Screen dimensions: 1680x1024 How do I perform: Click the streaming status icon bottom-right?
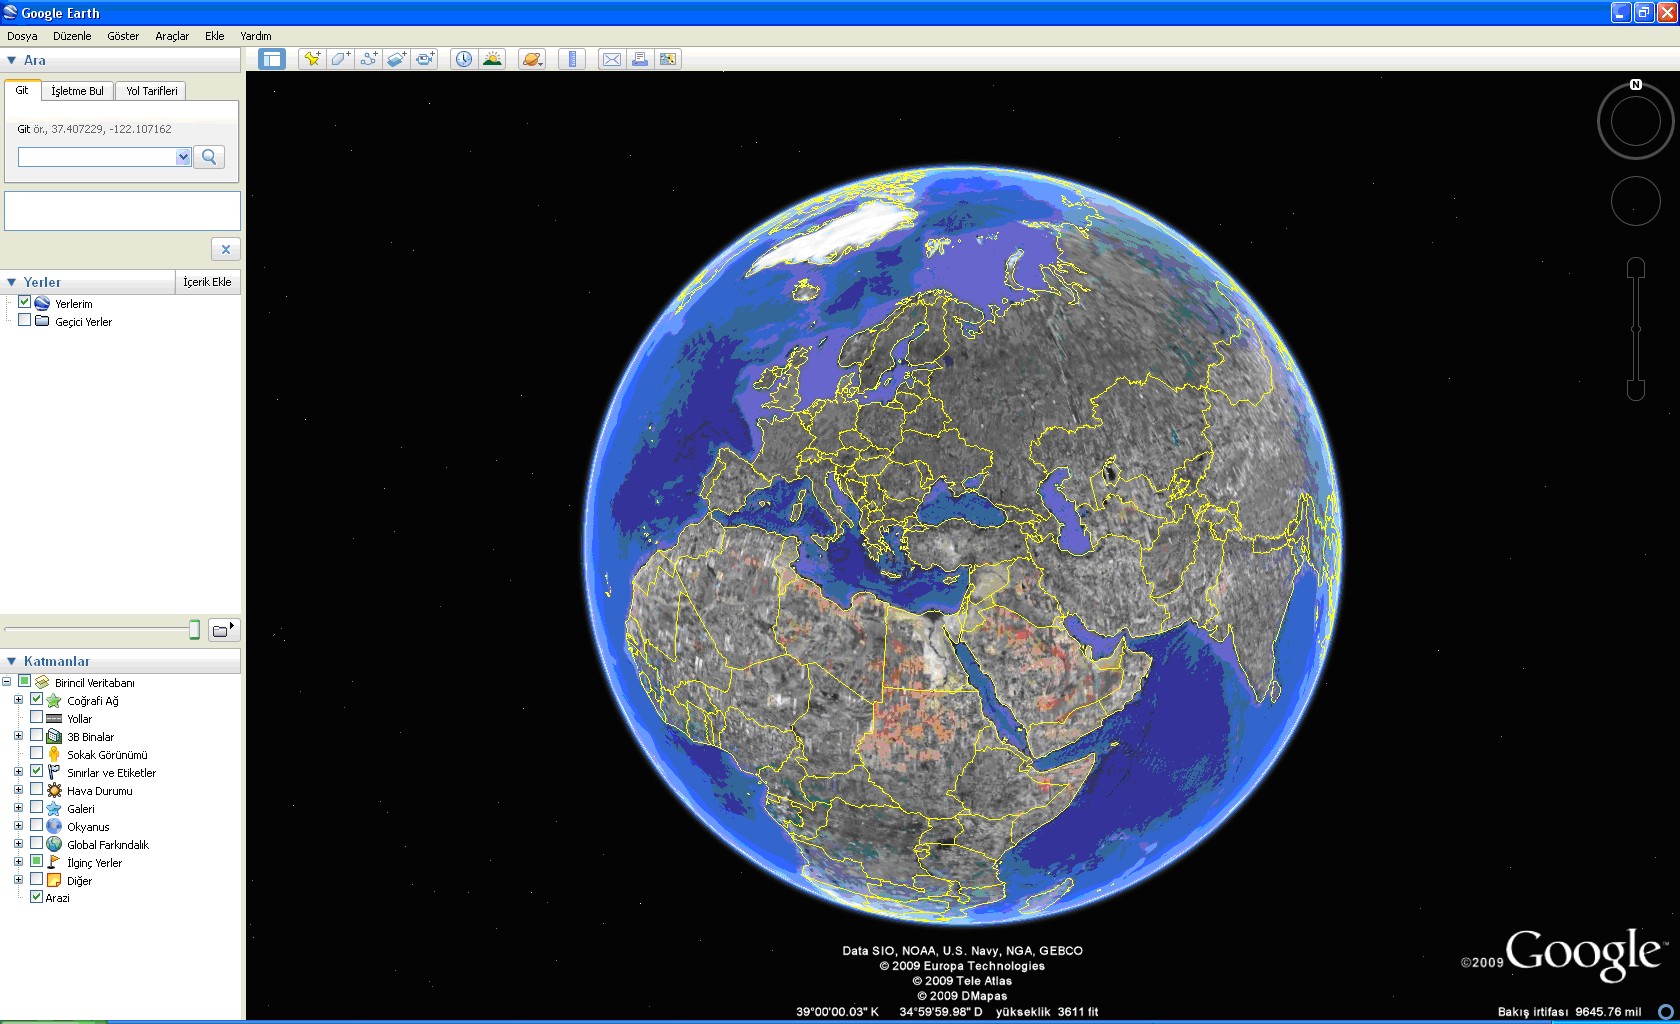click(1666, 1011)
